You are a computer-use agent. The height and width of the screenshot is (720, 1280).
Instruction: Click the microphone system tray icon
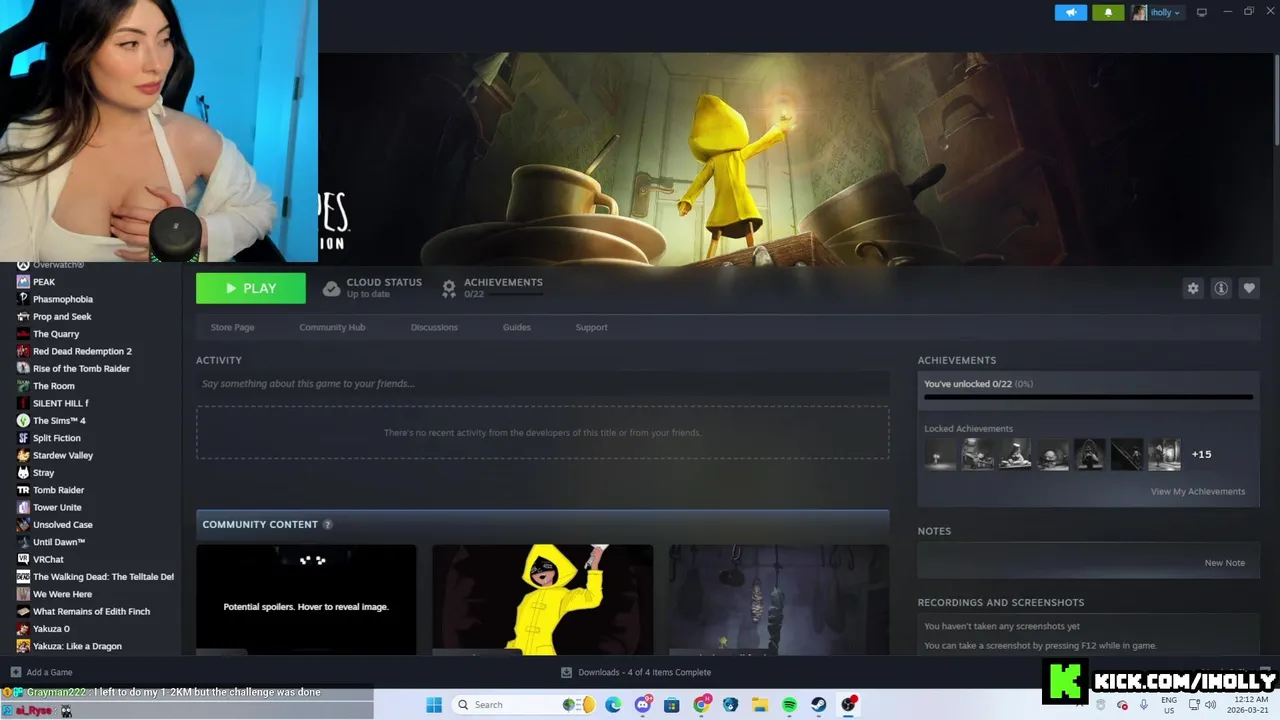pos(1144,705)
